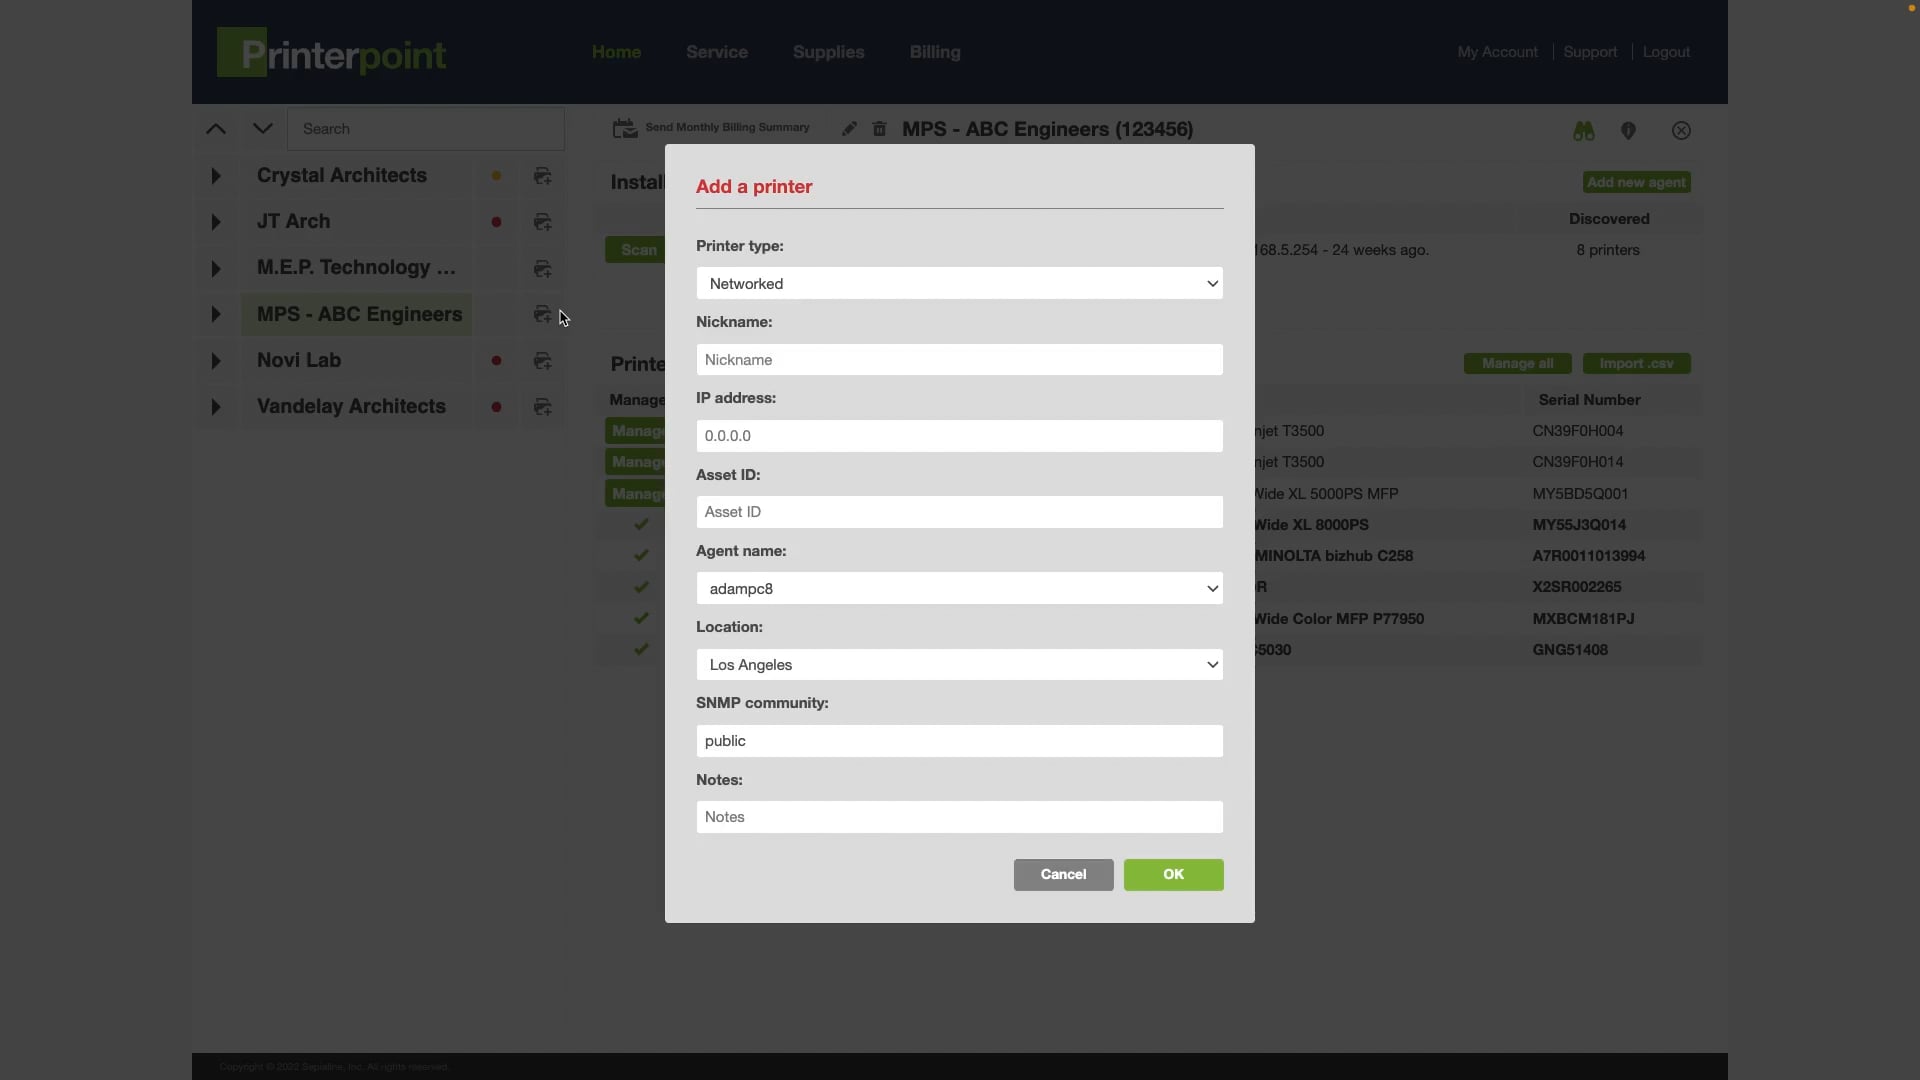Click inside the SNMP community field containing public
The width and height of the screenshot is (1920, 1080).
[959, 740]
